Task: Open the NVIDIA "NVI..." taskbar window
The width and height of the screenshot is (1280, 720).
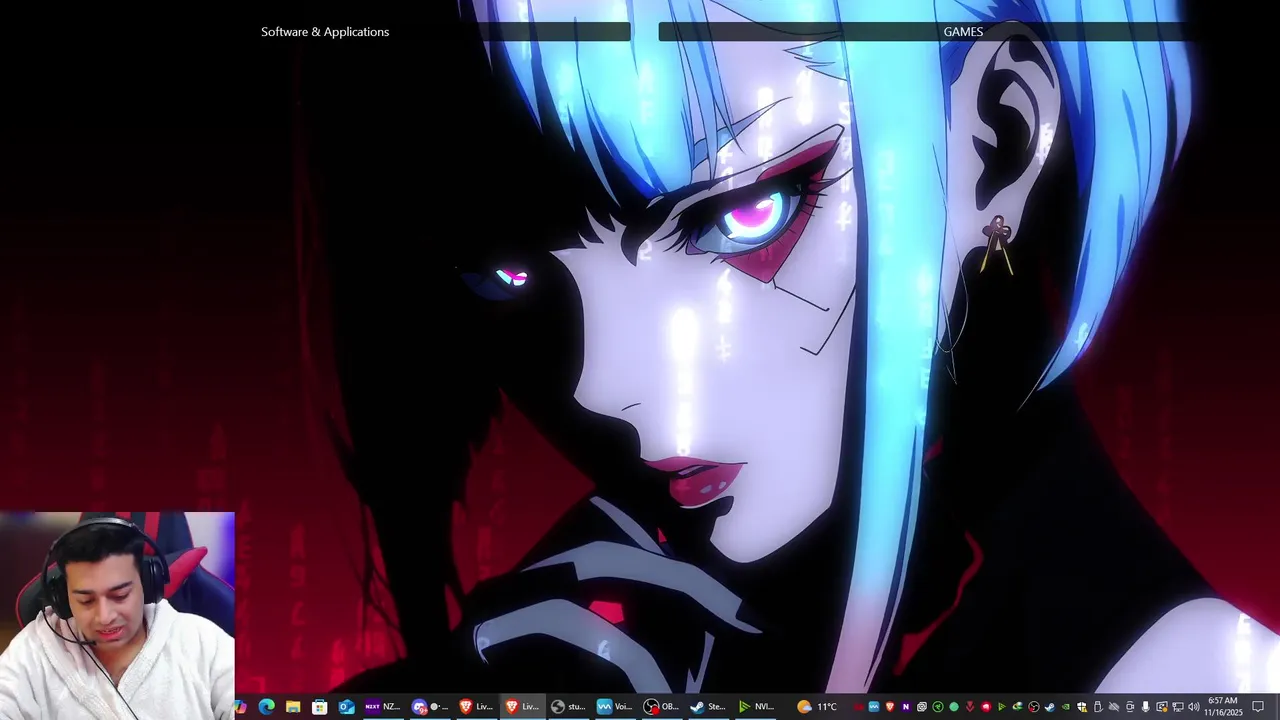Action: click(755, 707)
